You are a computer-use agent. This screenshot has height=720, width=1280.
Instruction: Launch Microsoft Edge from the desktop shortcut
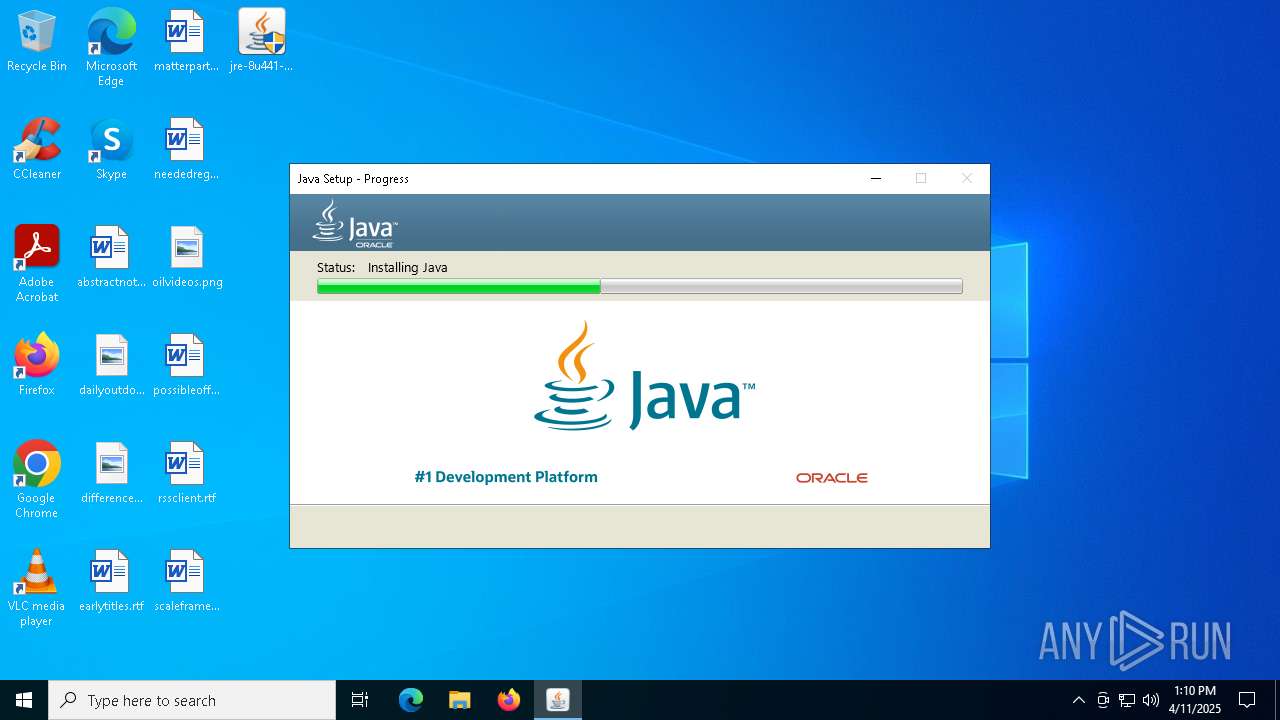click(111, 48)
